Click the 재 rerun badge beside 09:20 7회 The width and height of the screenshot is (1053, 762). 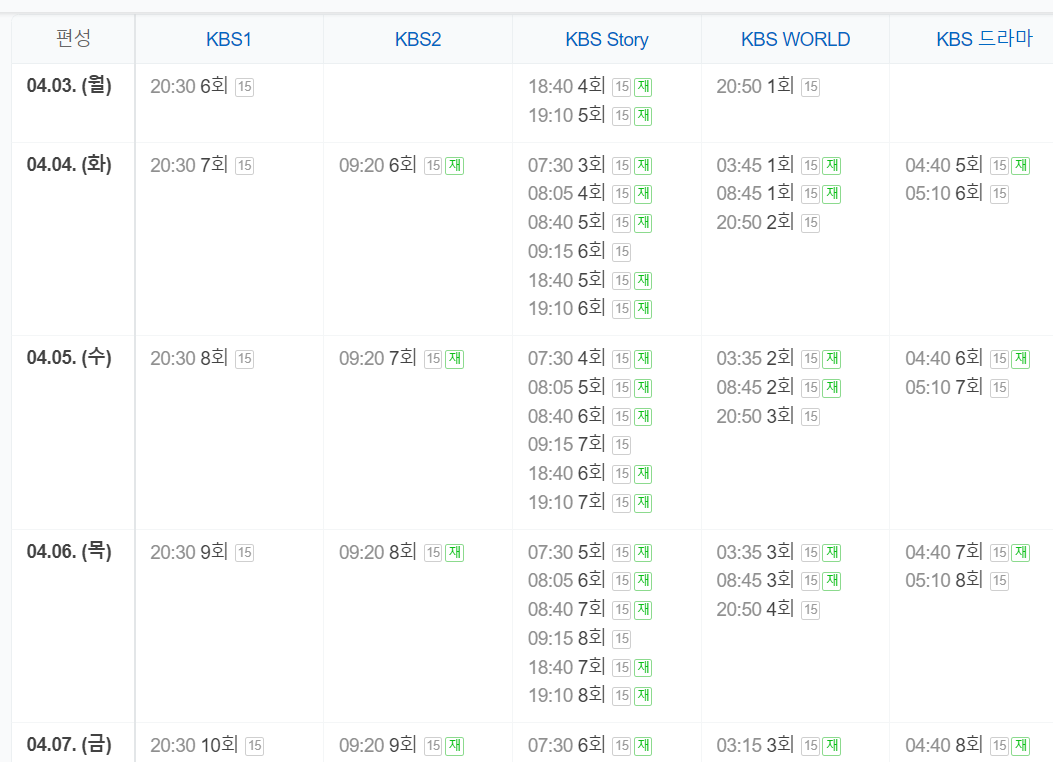point(455,359)
